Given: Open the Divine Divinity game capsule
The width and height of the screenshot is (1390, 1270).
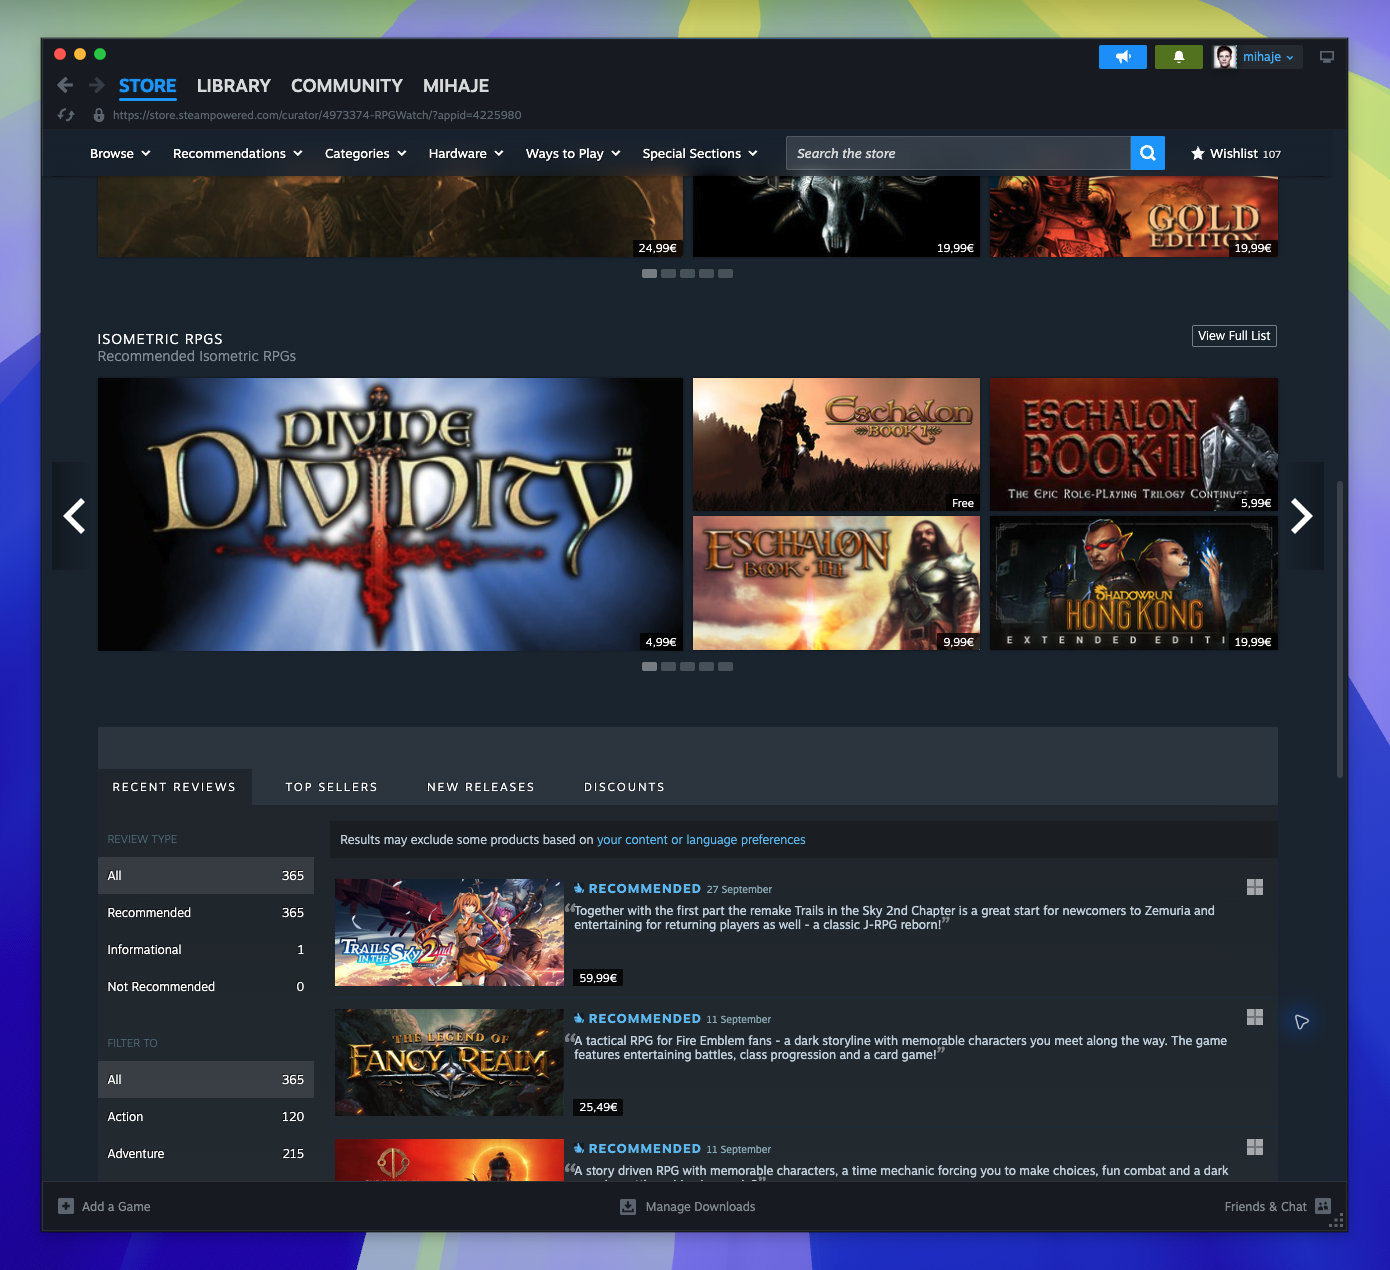Looking at the screenshot, I should [x=390, y=514].
